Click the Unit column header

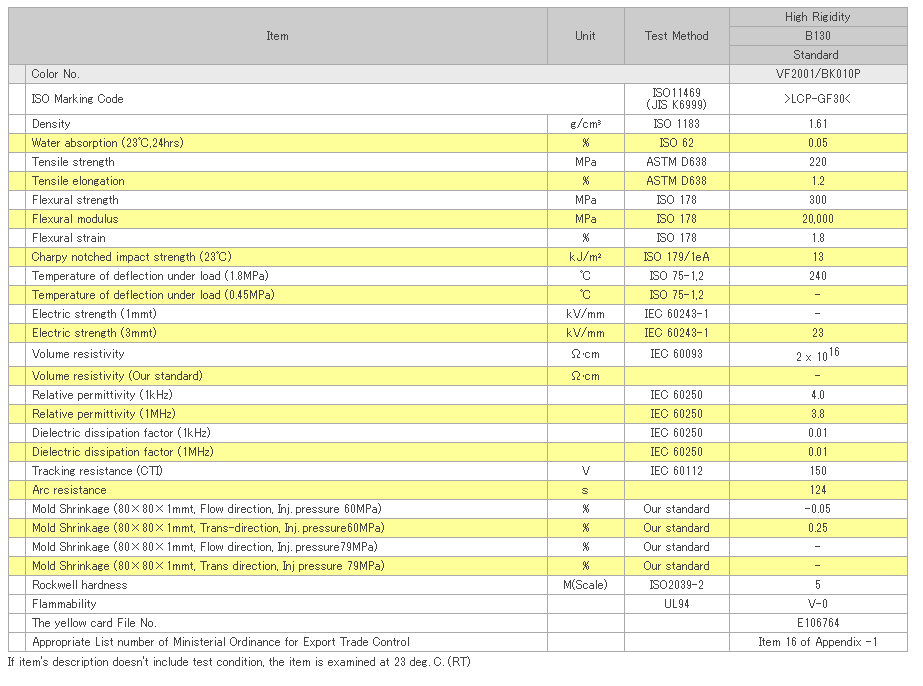[585, 36]
